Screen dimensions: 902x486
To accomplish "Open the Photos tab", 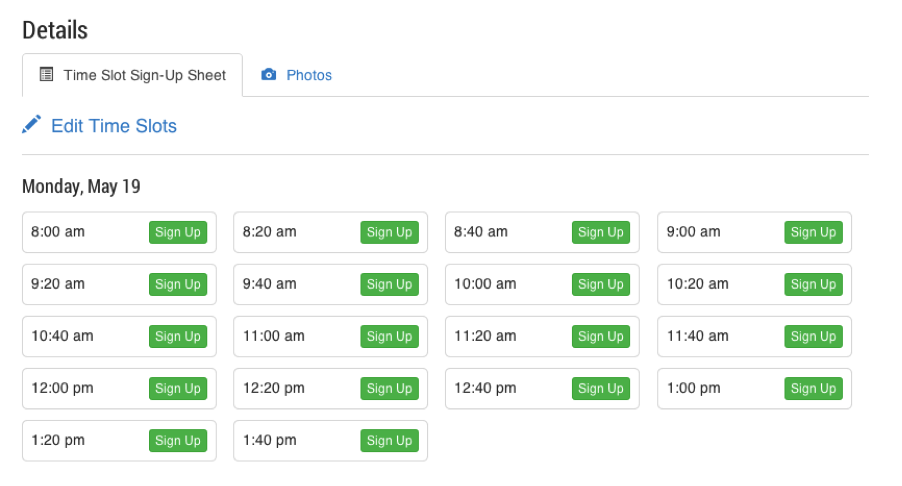I will pos(297,75).
